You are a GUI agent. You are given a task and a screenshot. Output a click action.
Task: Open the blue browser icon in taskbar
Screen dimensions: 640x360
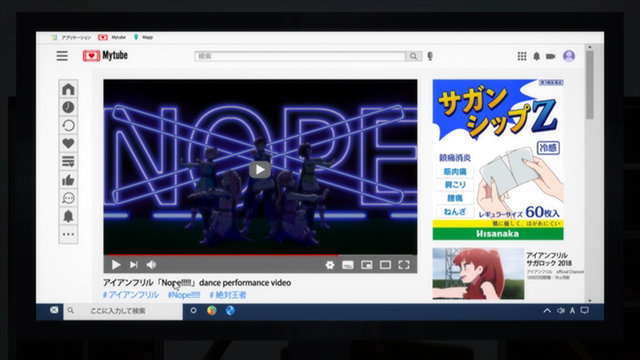point(230,311)
